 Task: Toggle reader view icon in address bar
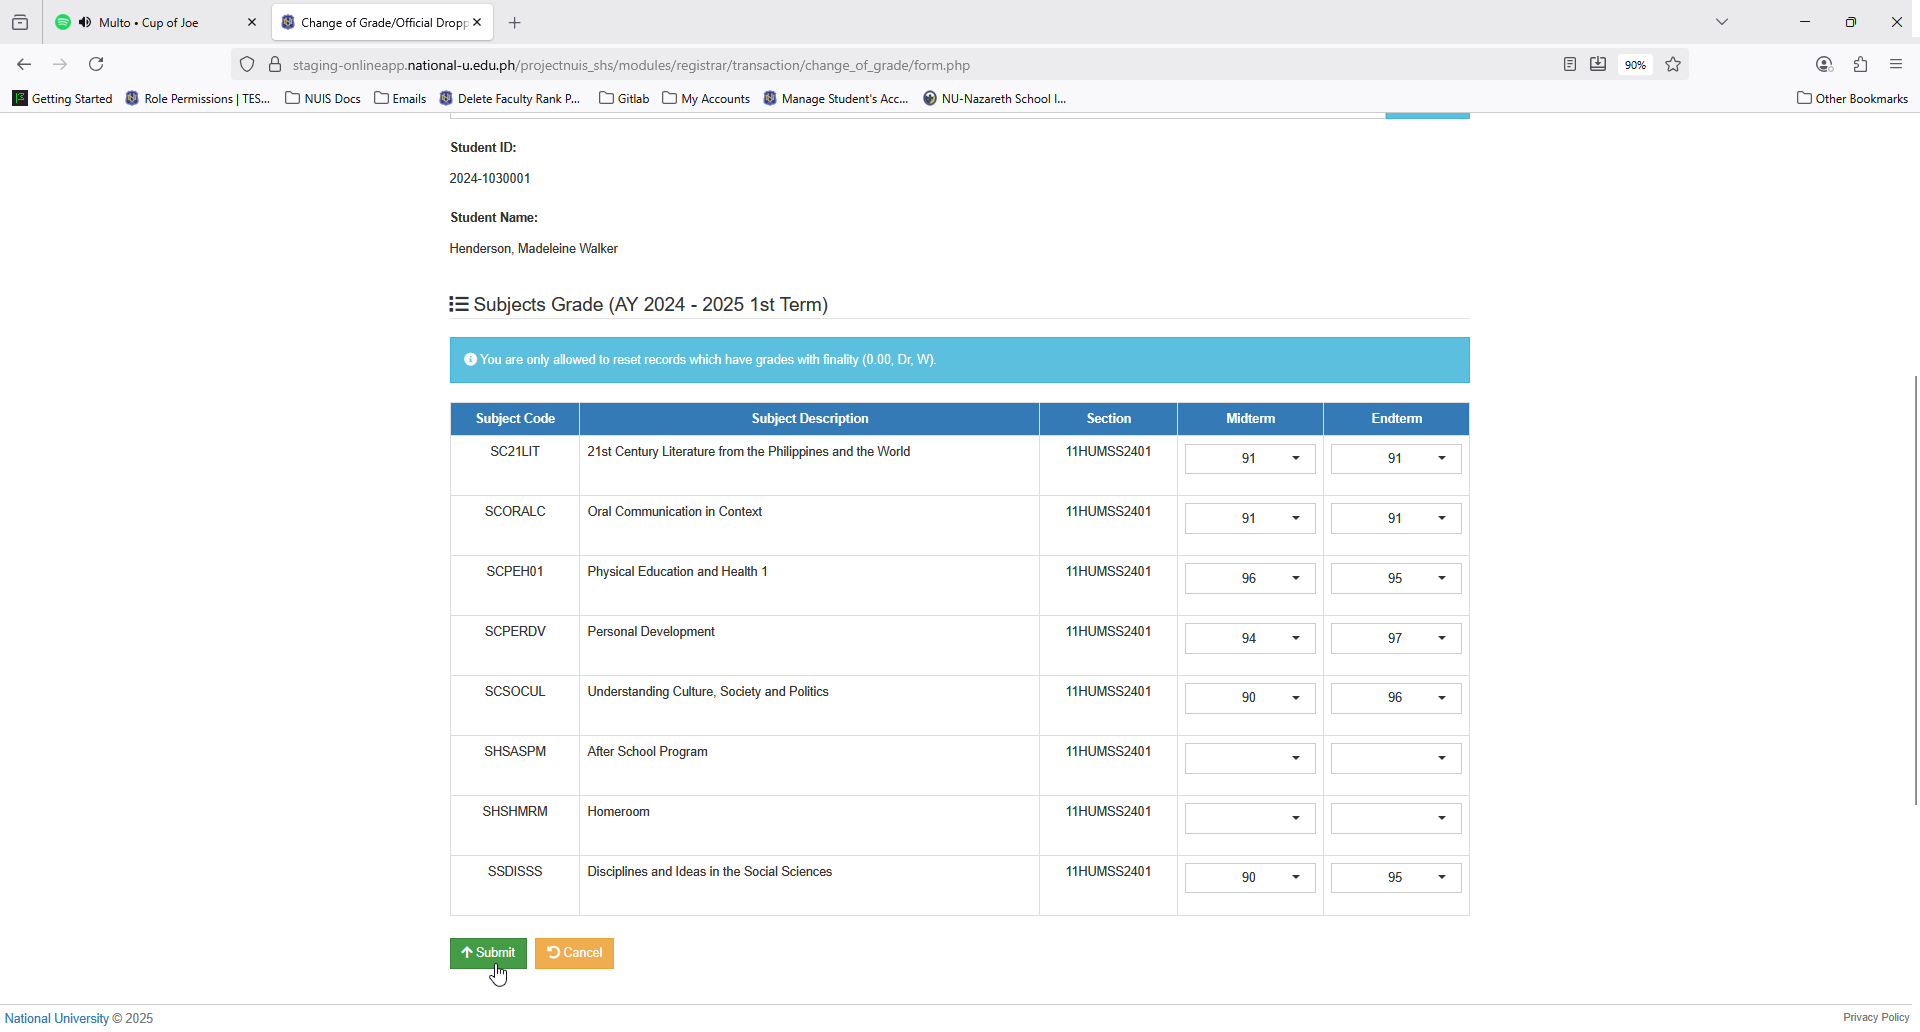(x=1570, y=64)
